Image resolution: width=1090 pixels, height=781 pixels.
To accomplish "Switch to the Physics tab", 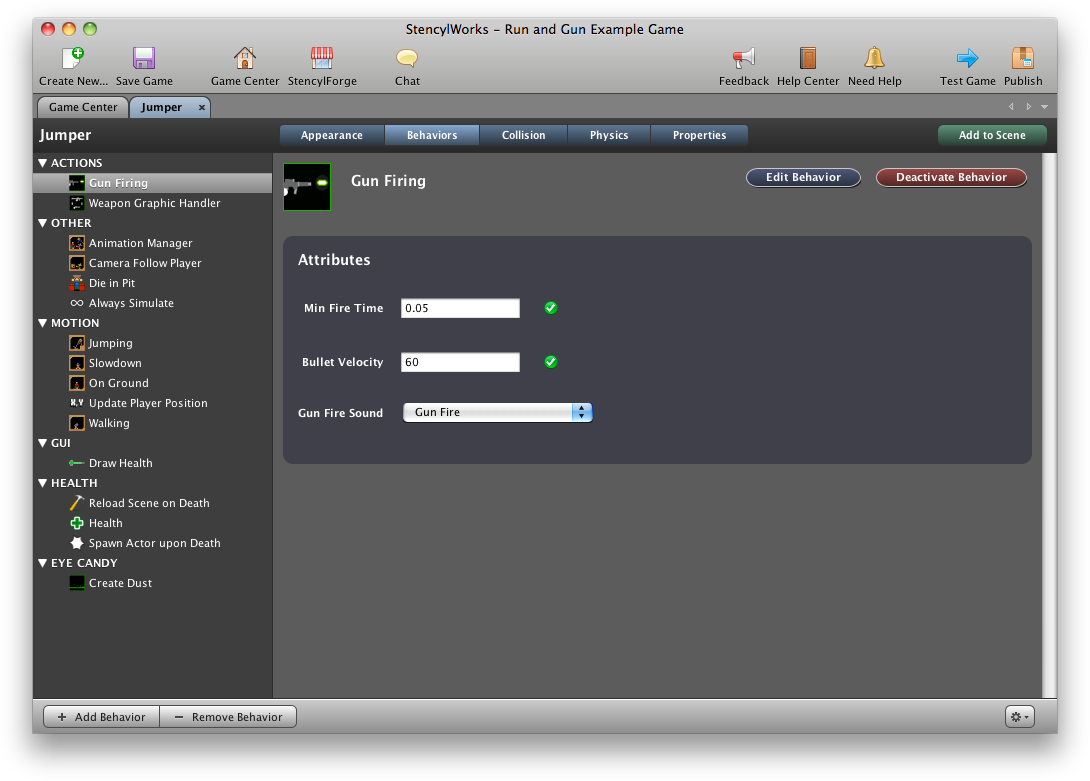I will [608, 135].
